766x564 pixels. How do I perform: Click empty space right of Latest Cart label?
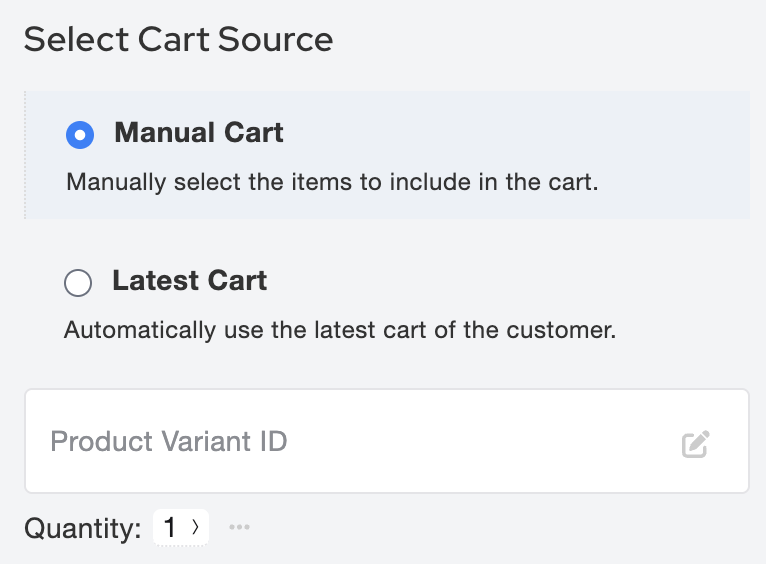(x=500, y=282)
